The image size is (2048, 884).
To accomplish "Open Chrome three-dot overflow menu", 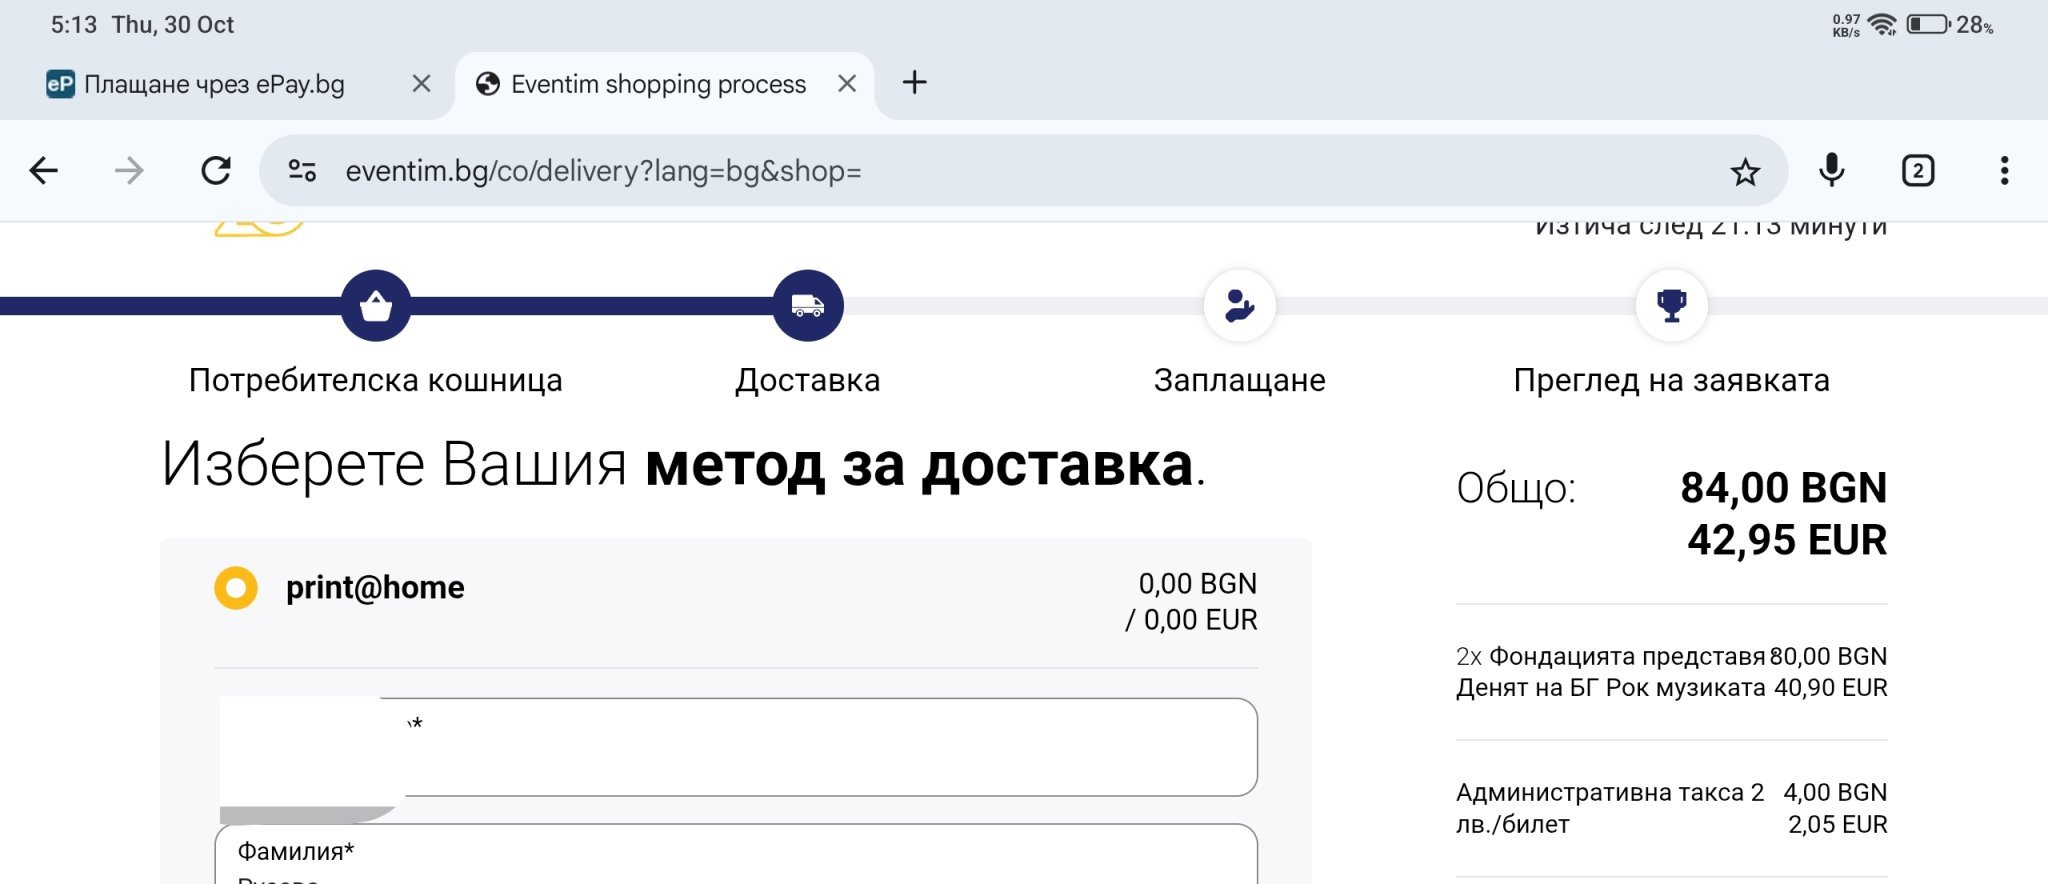I will click(2004, 171).
